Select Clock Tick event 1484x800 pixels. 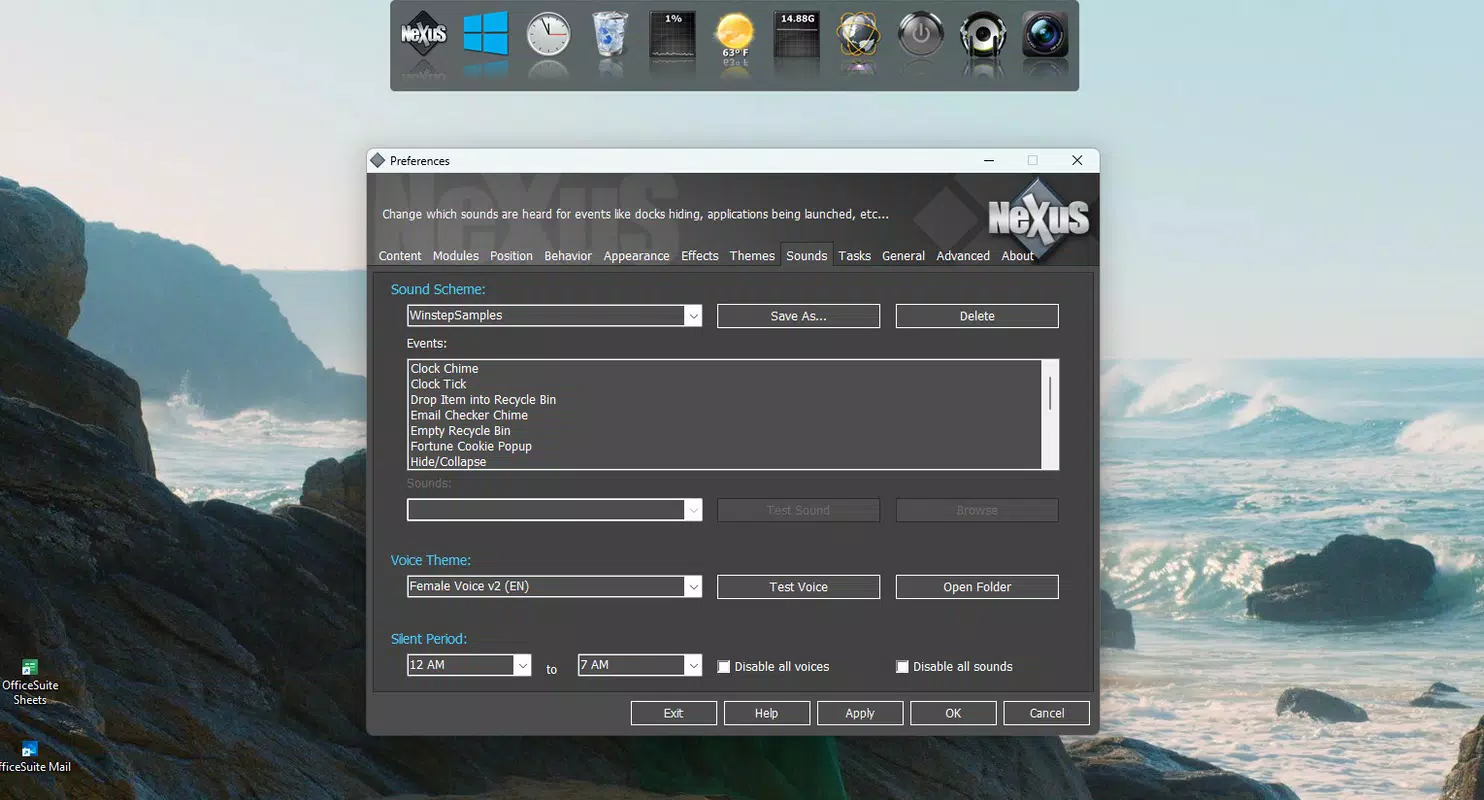724,384
